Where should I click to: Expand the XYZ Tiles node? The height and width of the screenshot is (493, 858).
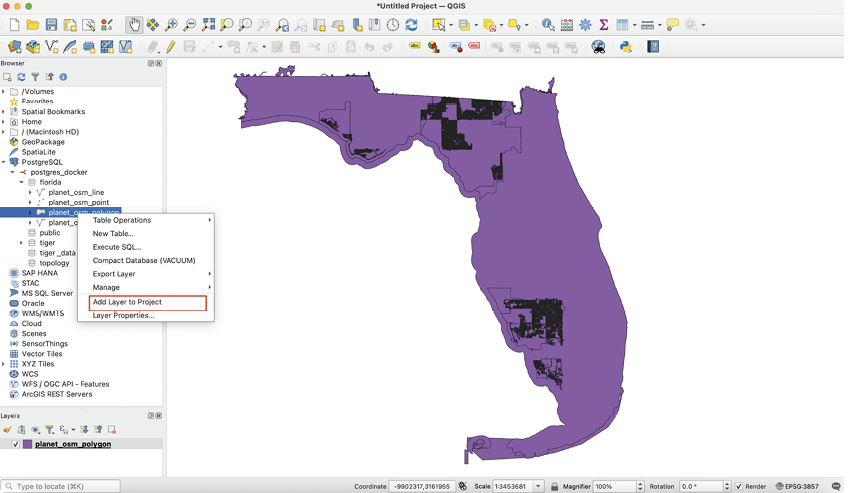pos(4,364)
